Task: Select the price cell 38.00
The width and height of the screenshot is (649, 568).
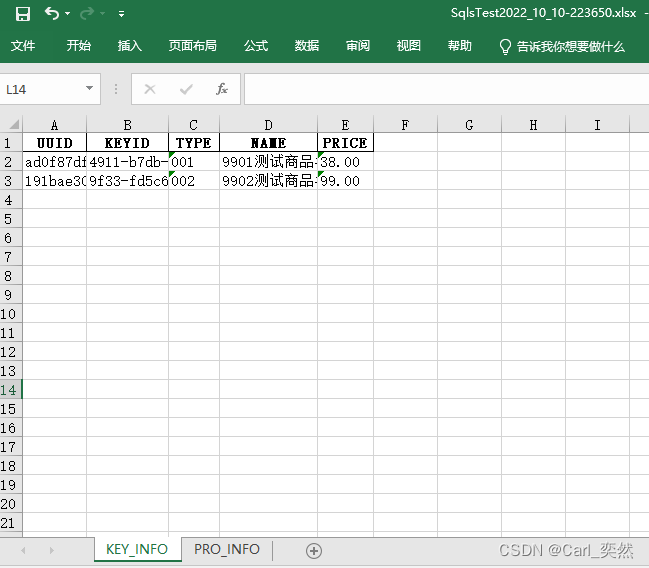Action: (346, 162)
